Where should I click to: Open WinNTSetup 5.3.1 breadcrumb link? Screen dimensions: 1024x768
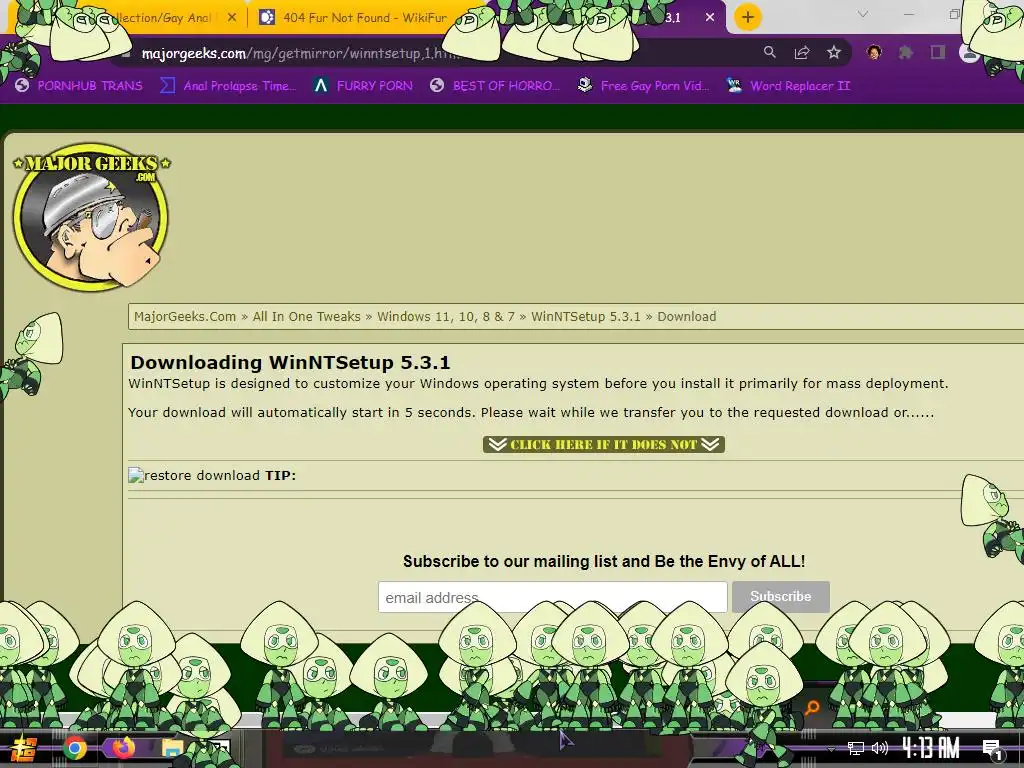point(586,317)
